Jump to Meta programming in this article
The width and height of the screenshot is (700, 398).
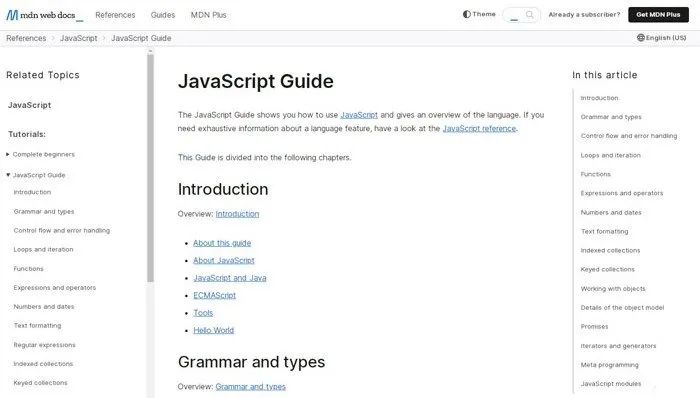tap(609, 365)
